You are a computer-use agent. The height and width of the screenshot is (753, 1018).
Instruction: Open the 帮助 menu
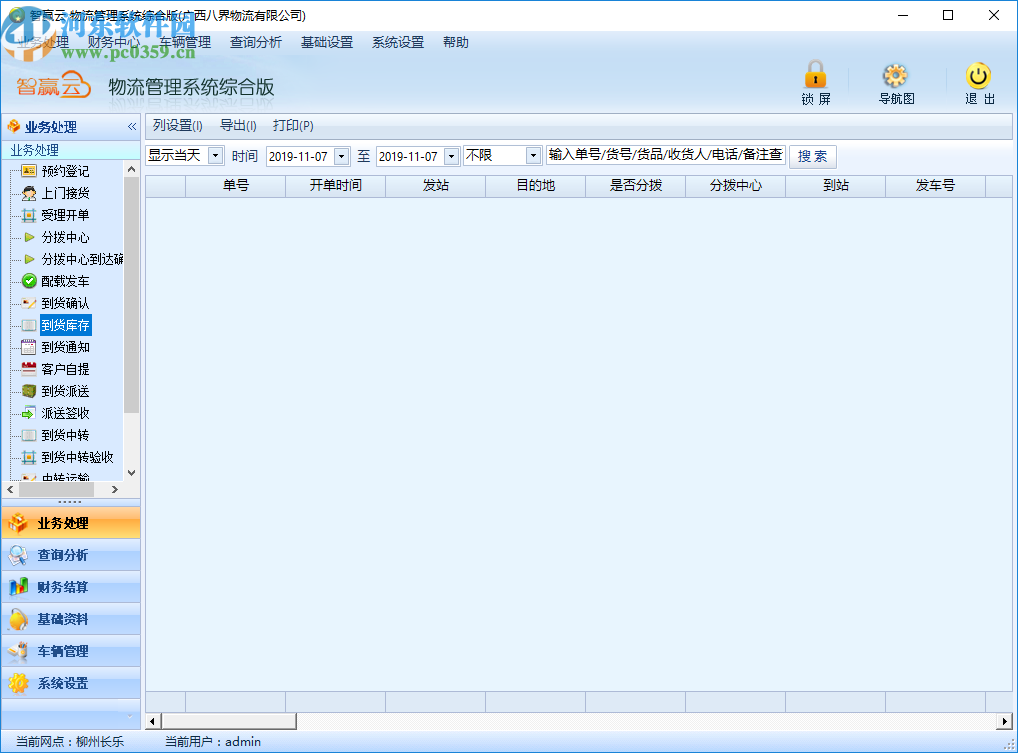[456, 42]
